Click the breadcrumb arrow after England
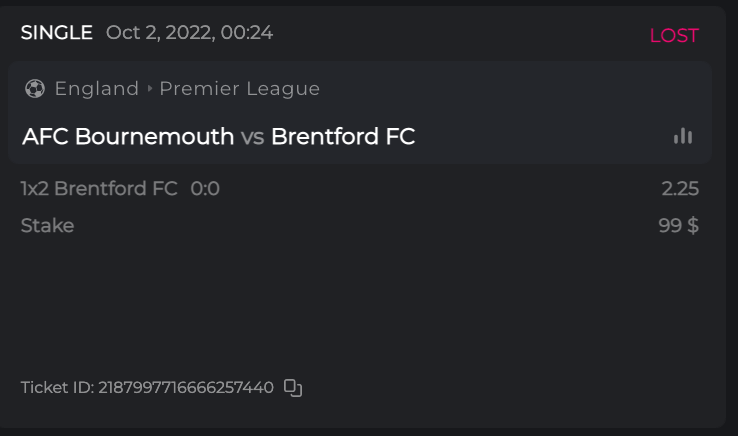Image resolution: width=738 pixels, height=436 pixels. pyautogui.click(x=150, y=89)
